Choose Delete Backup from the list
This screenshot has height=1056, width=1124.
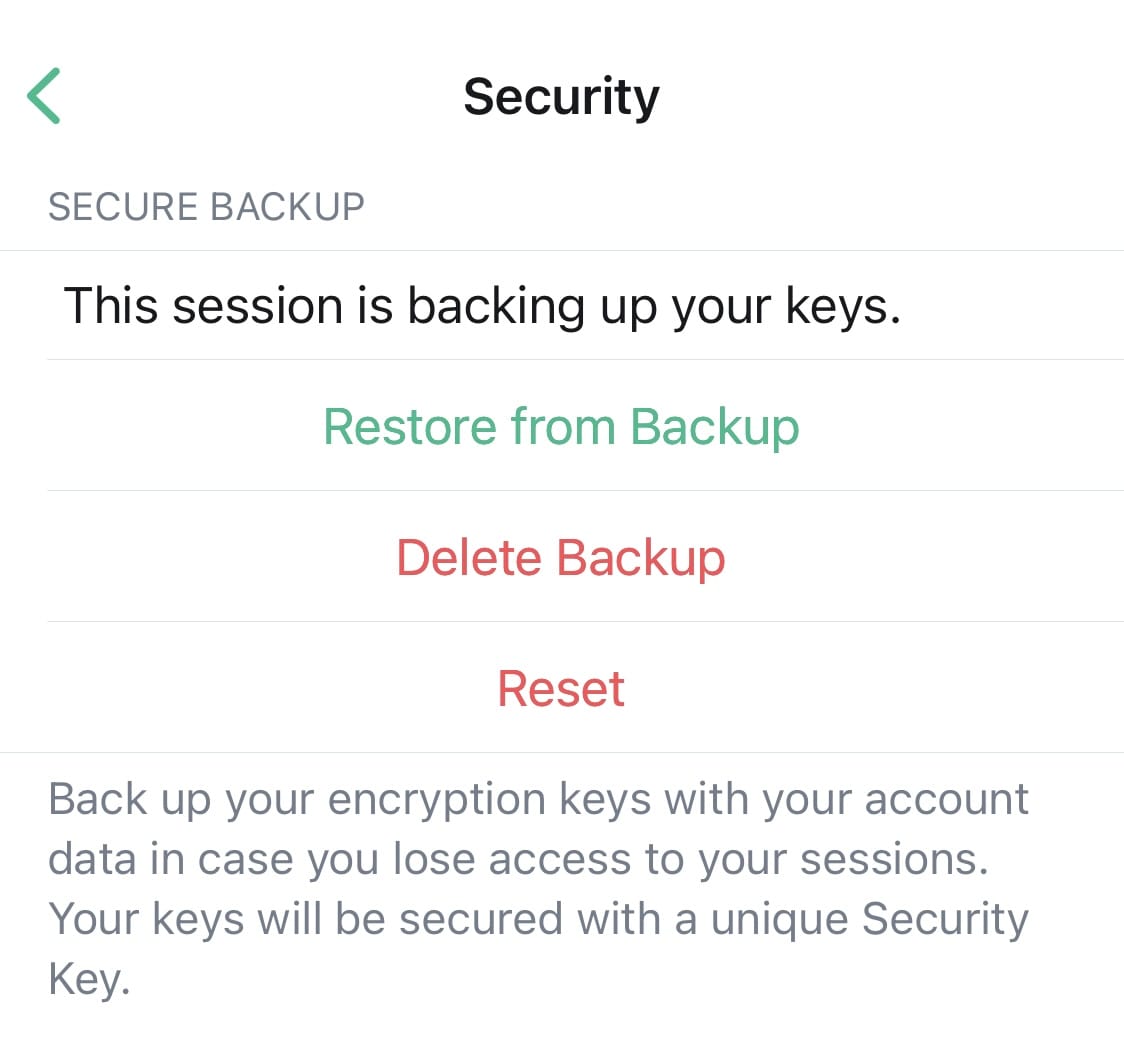tap(561, 557)
